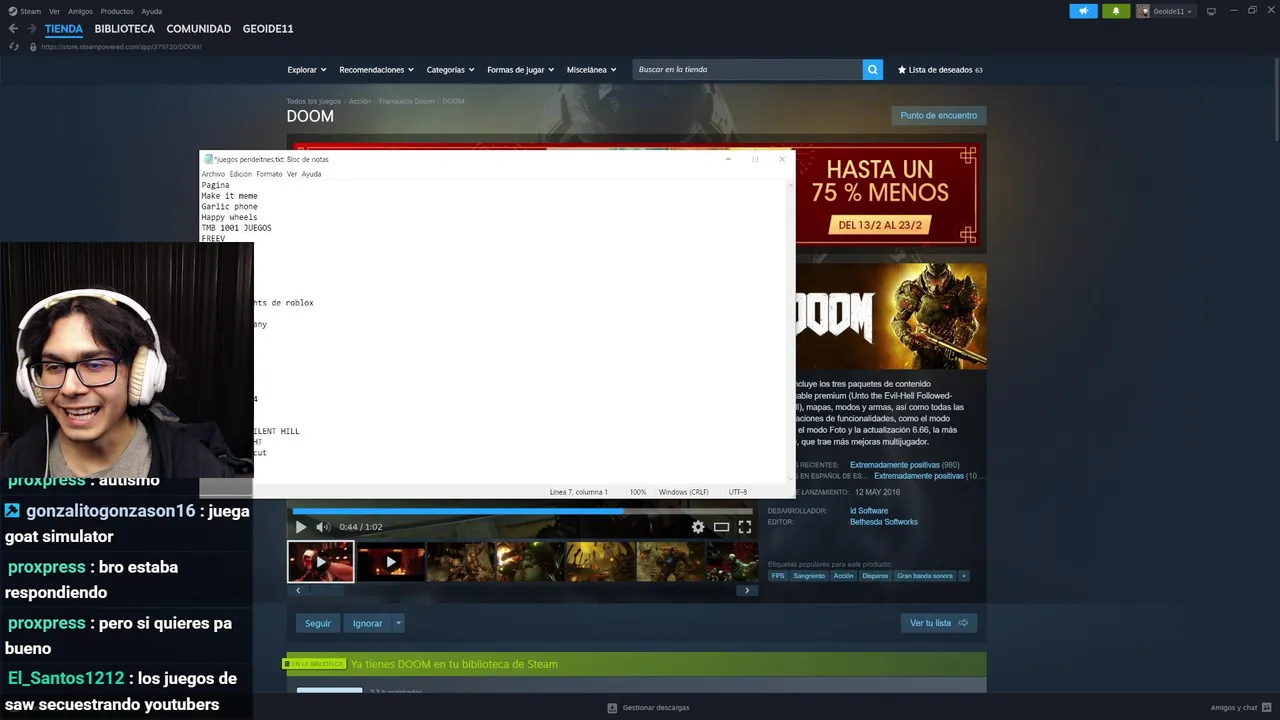
Task: Play the DOOM trailer video
Action: (x=300, y=527)
